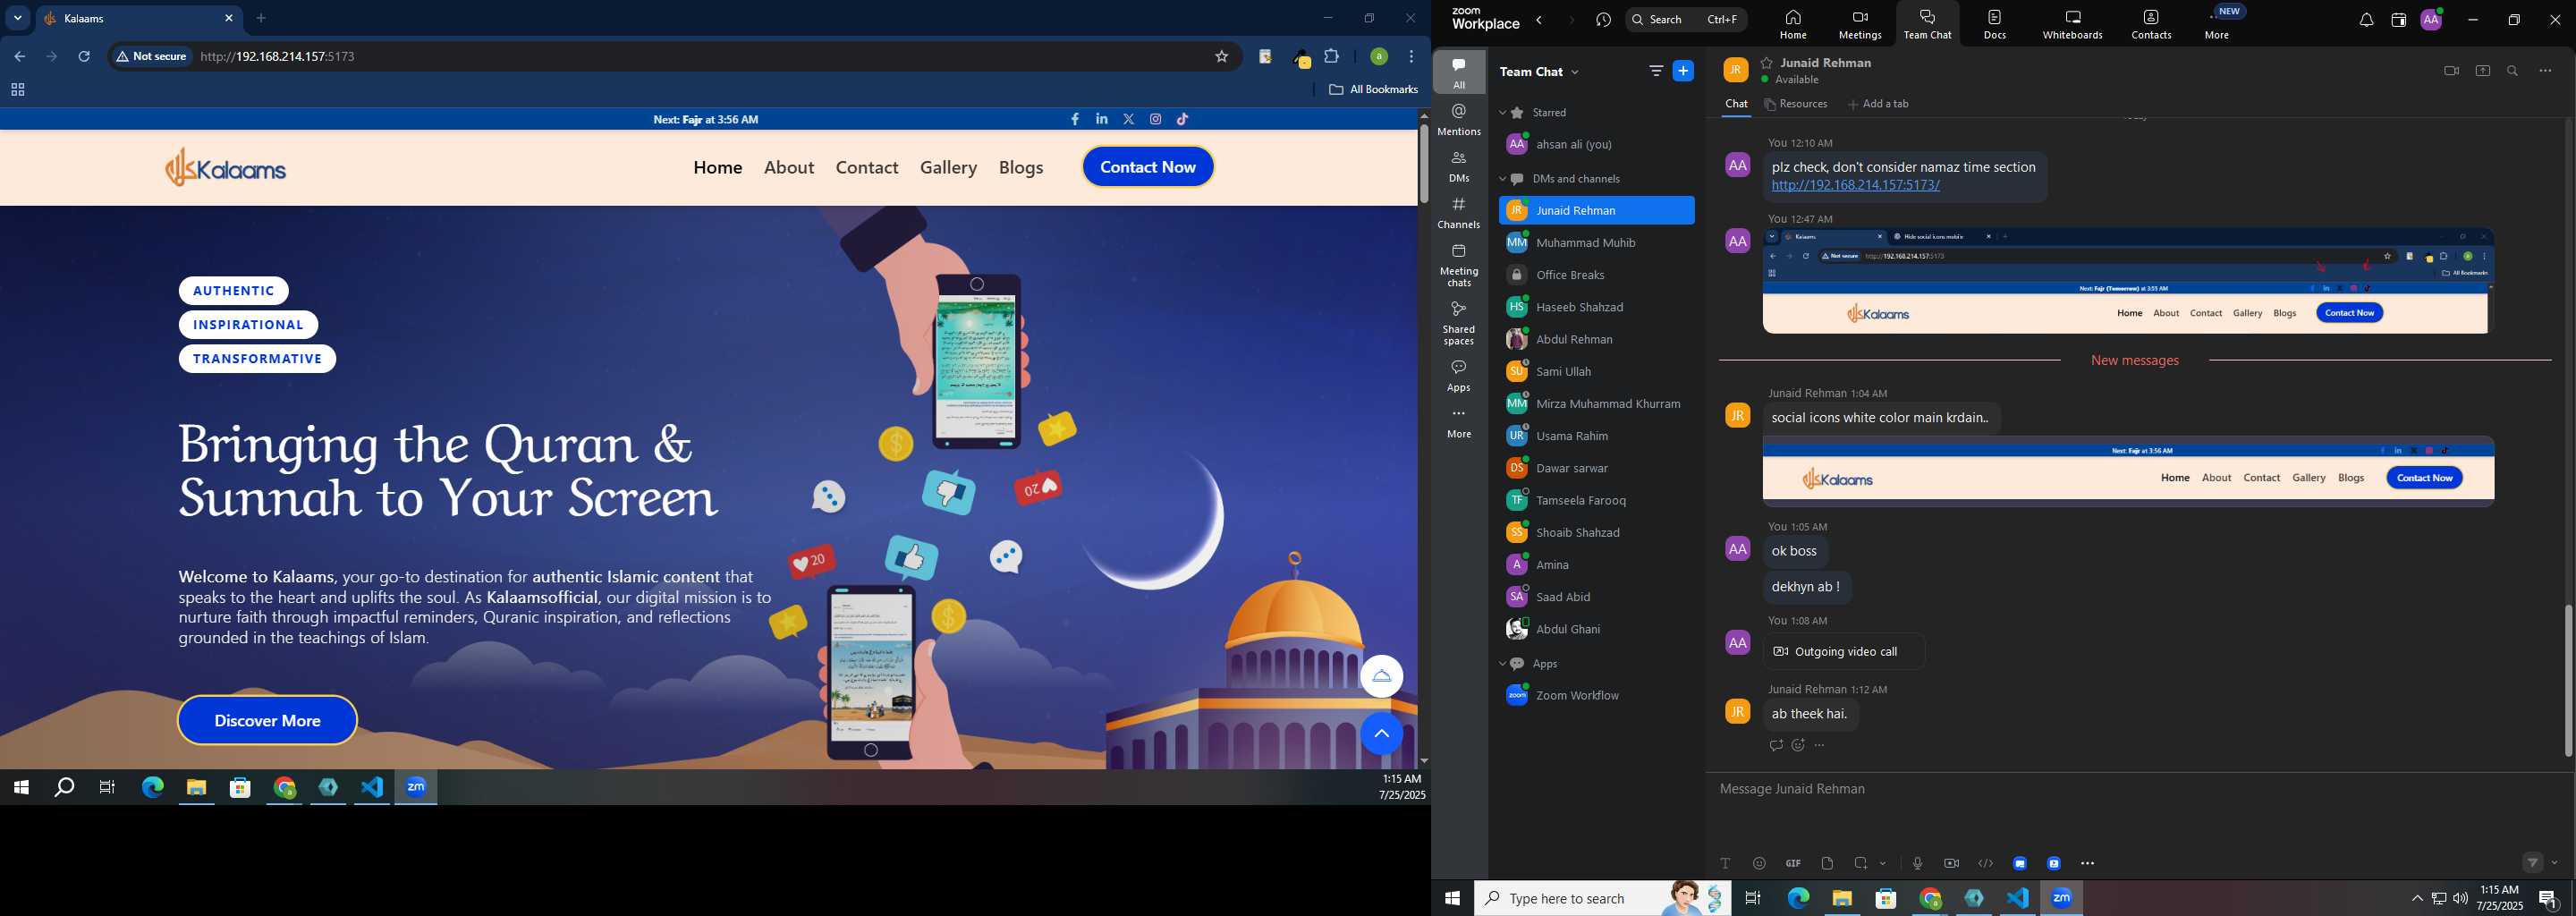Click the sidebar More ellipsis
The width and height of the screenshot is (2576, 916).
tap(1459, 423)
